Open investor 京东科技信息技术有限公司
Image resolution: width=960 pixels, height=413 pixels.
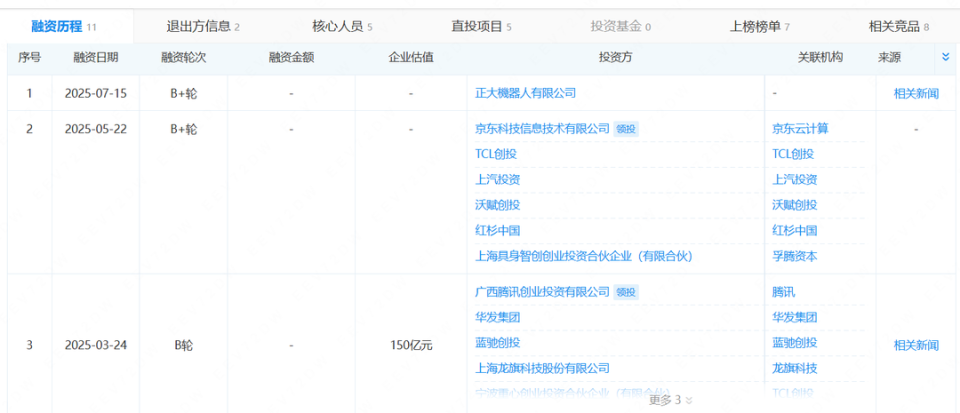coord(542,128)
